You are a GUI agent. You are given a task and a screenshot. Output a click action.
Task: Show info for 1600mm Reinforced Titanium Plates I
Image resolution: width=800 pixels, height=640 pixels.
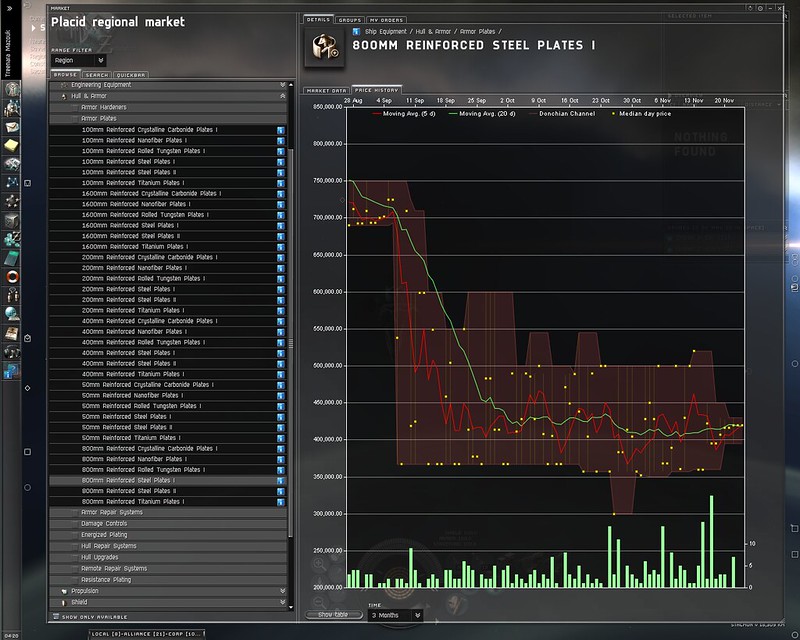pyautogui.click(x=281, y=247)
